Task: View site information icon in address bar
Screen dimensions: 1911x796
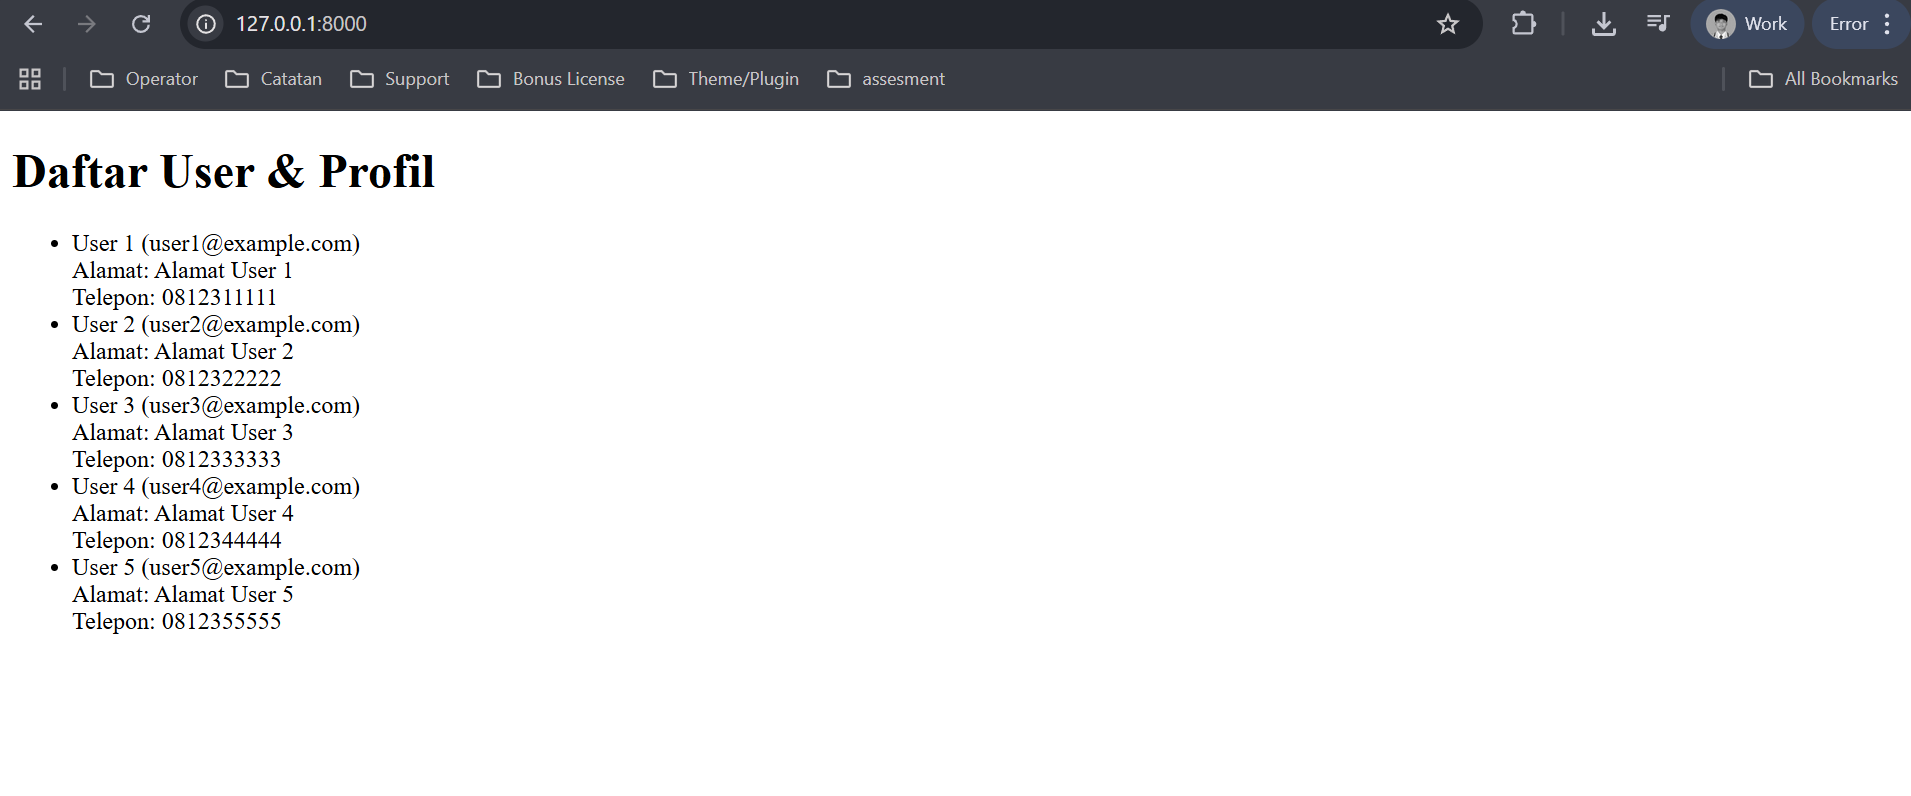Action: [206, 24]
